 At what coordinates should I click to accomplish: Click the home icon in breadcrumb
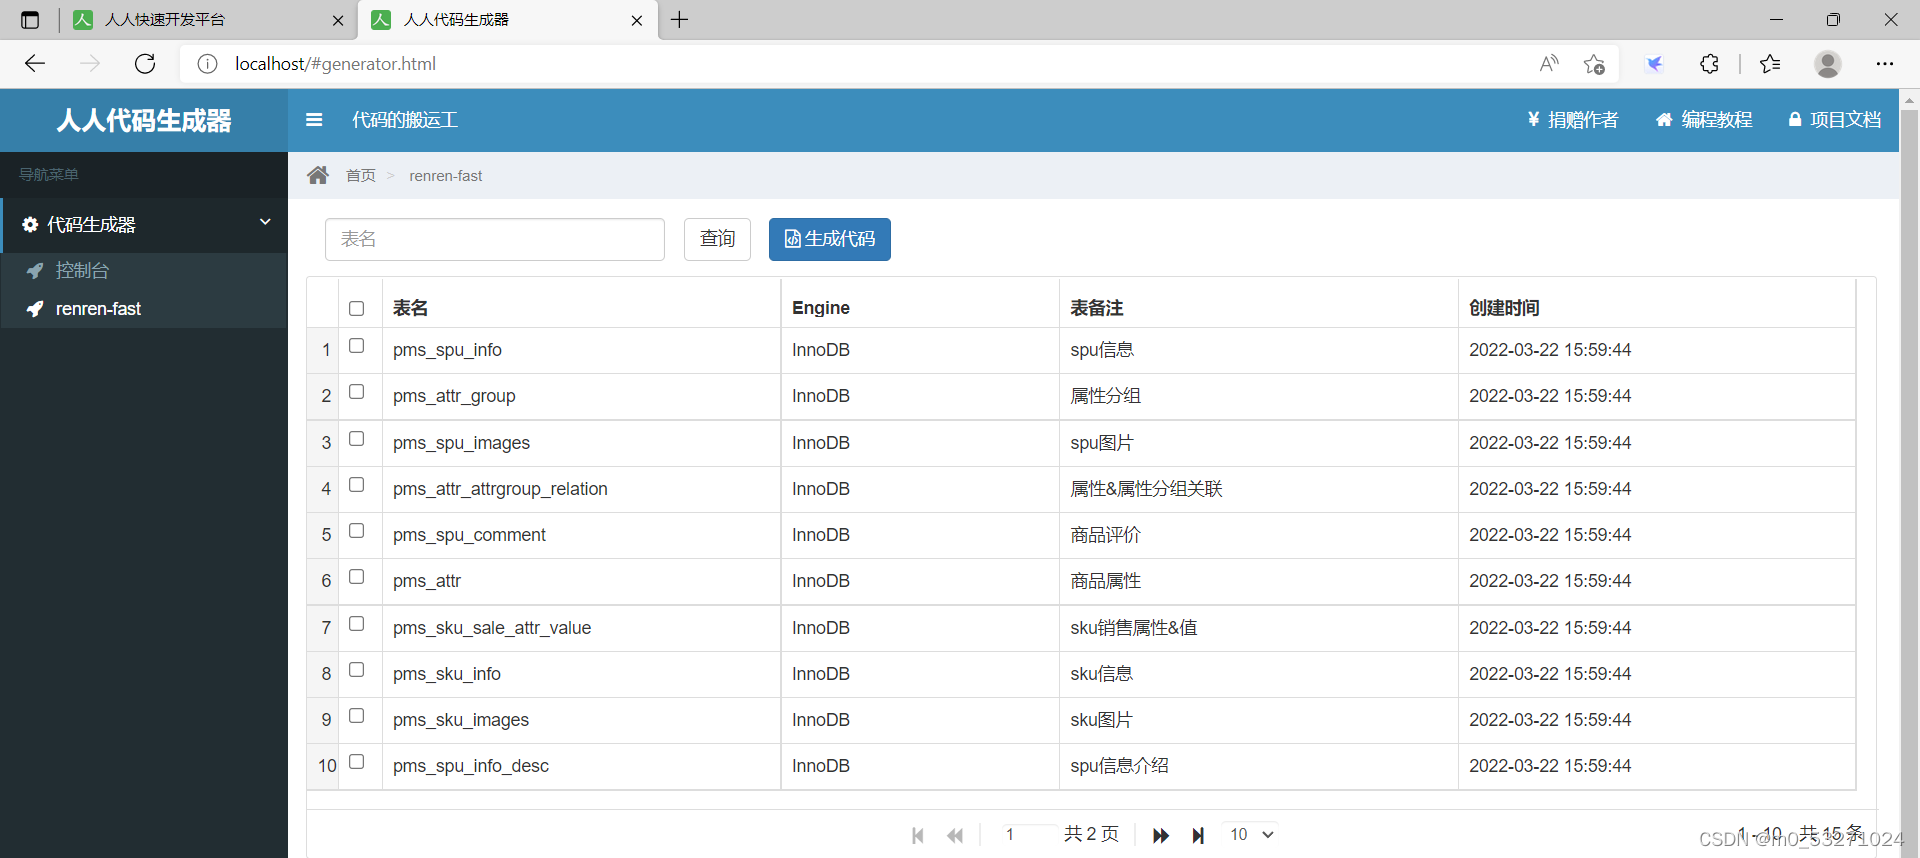(x=318, y=175)
